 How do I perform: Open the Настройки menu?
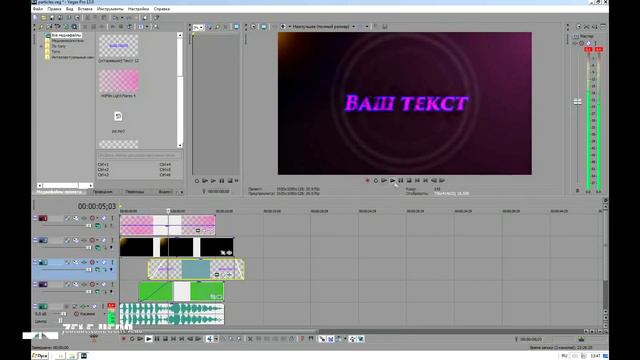(138, 9)
